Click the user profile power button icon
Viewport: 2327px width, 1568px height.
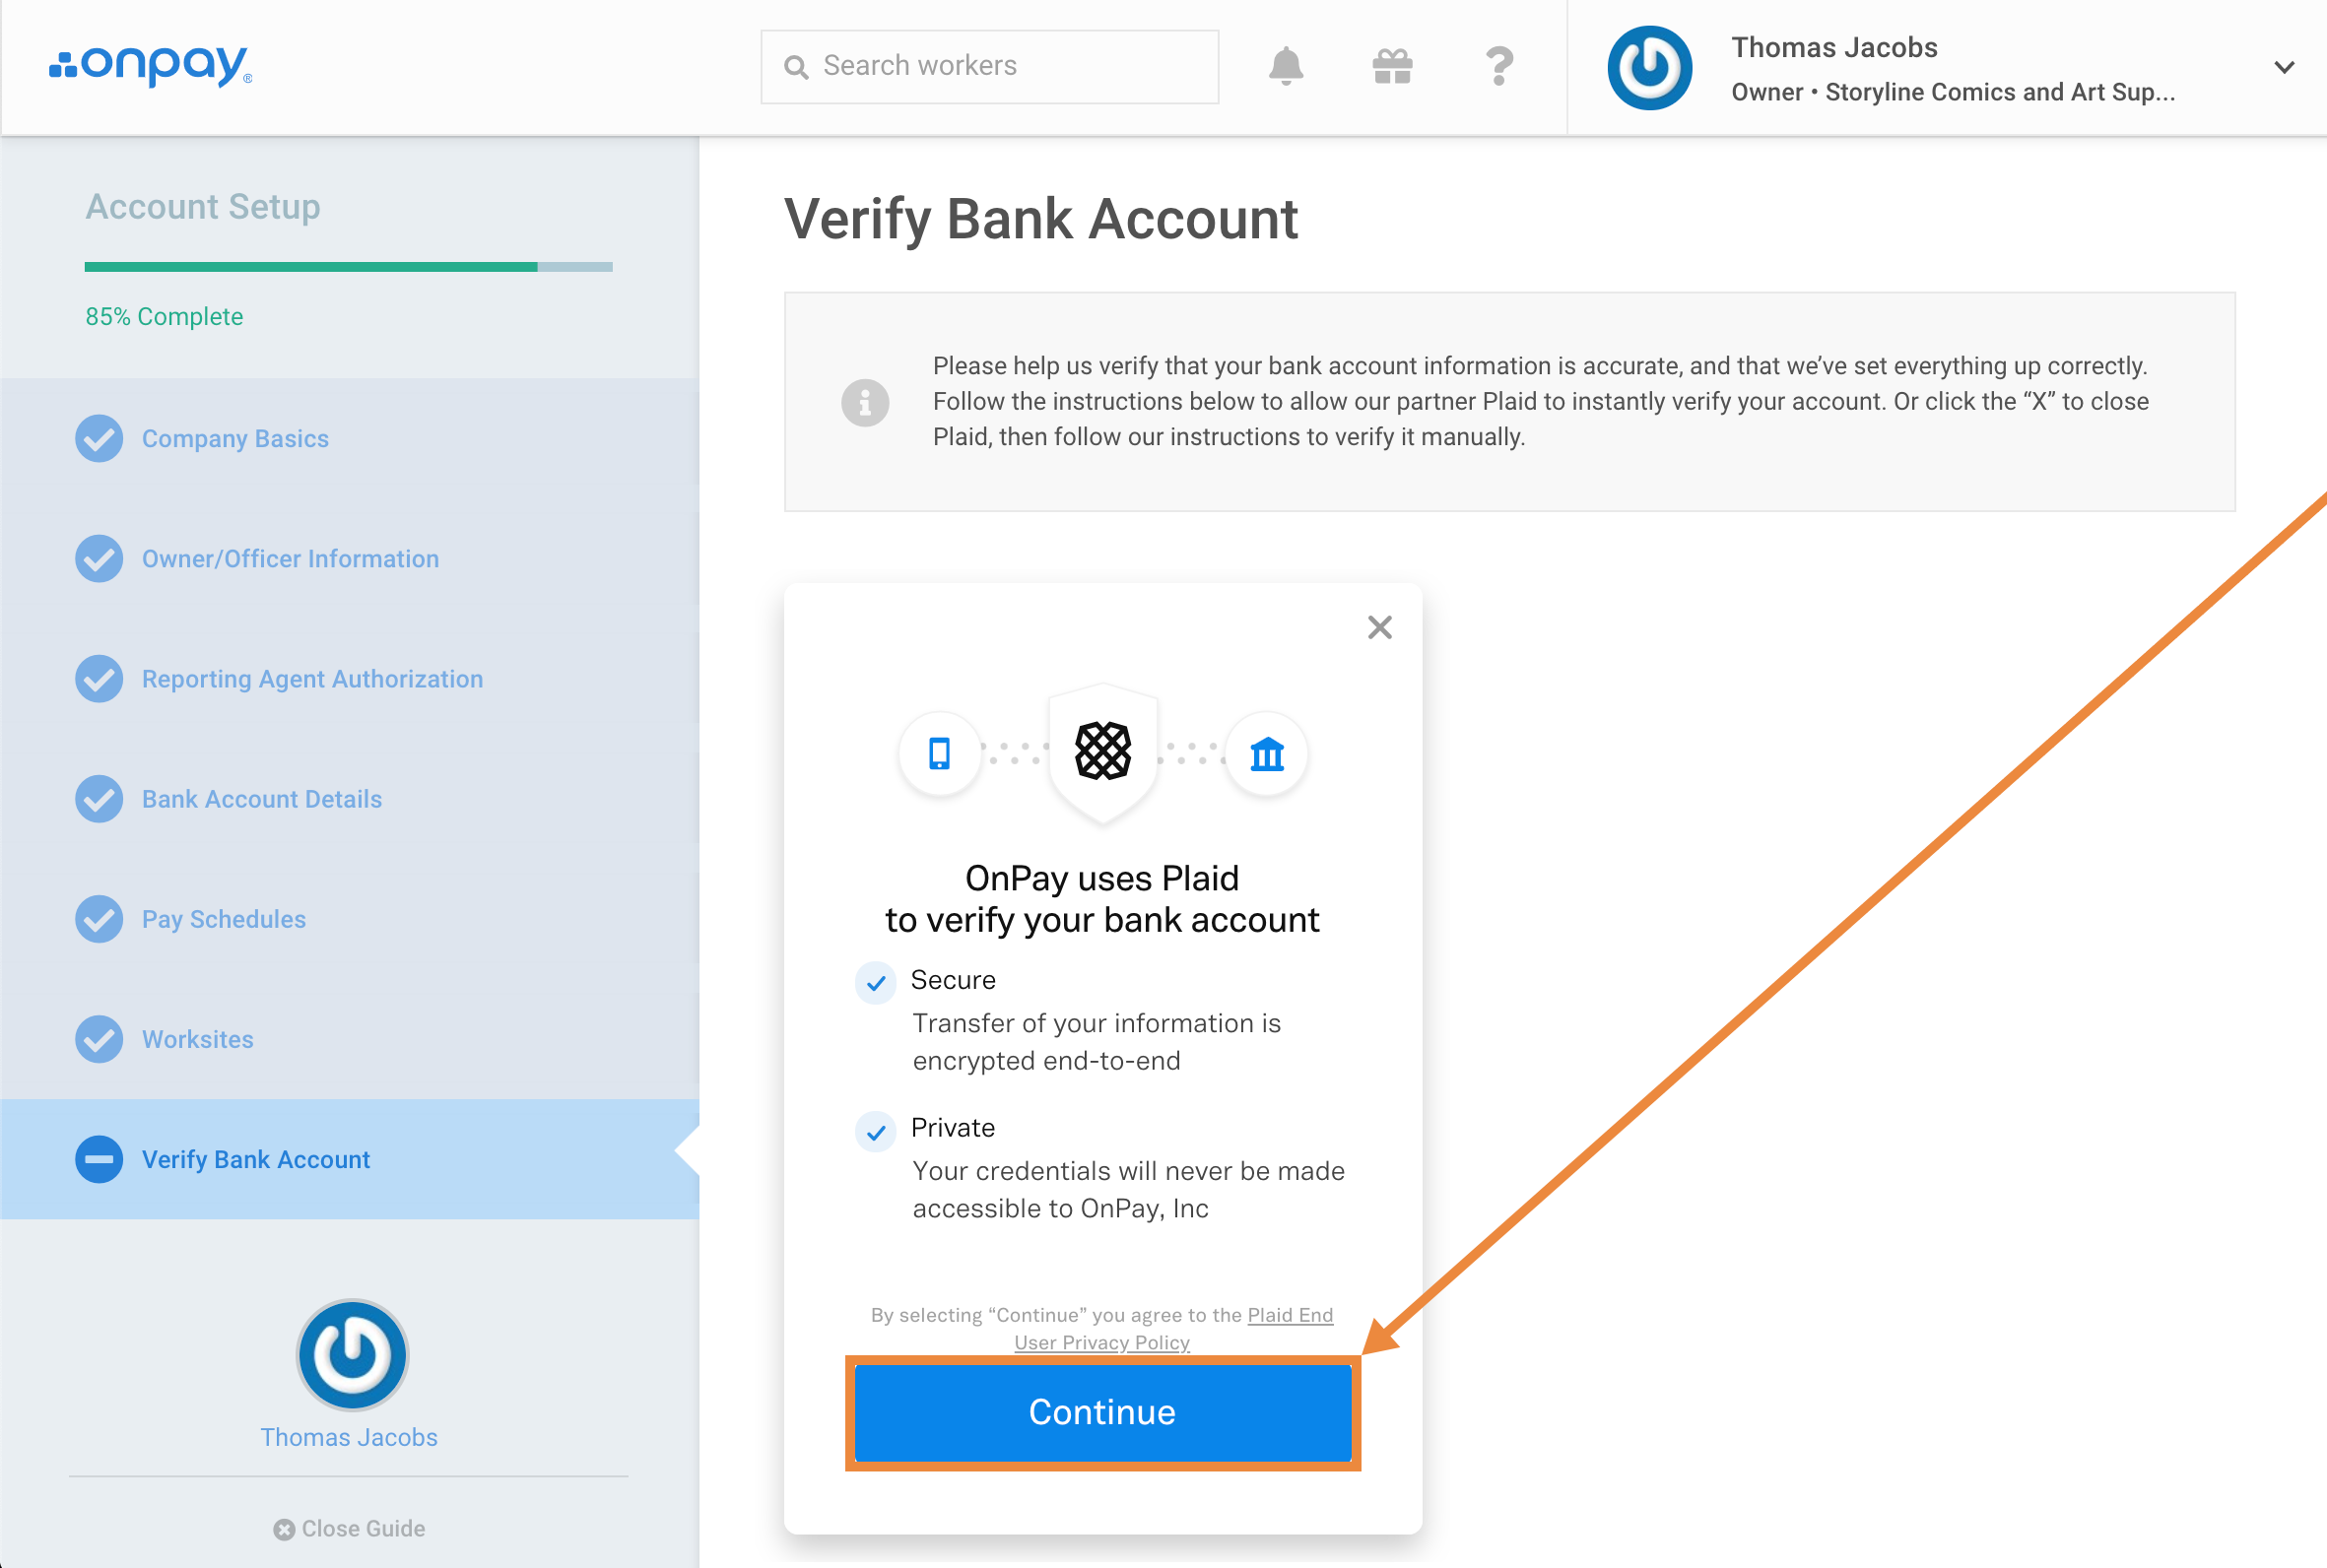[1650, 63]
